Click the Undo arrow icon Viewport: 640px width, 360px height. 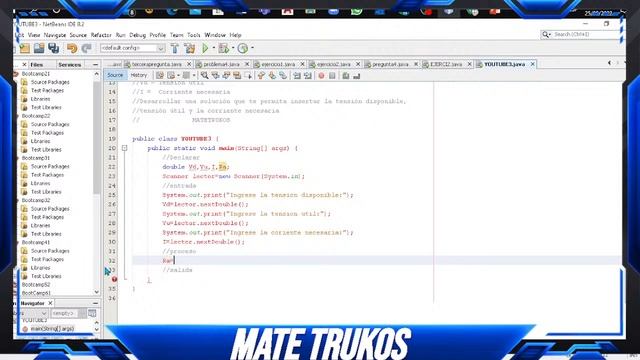(x=72, y=48)
